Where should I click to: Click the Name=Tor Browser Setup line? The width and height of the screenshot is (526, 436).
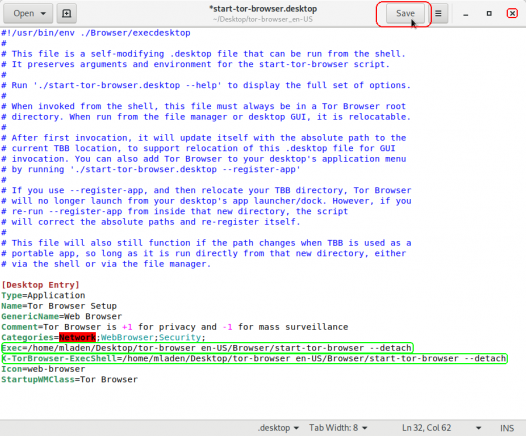pyautogui.click(x=59, y=306)
